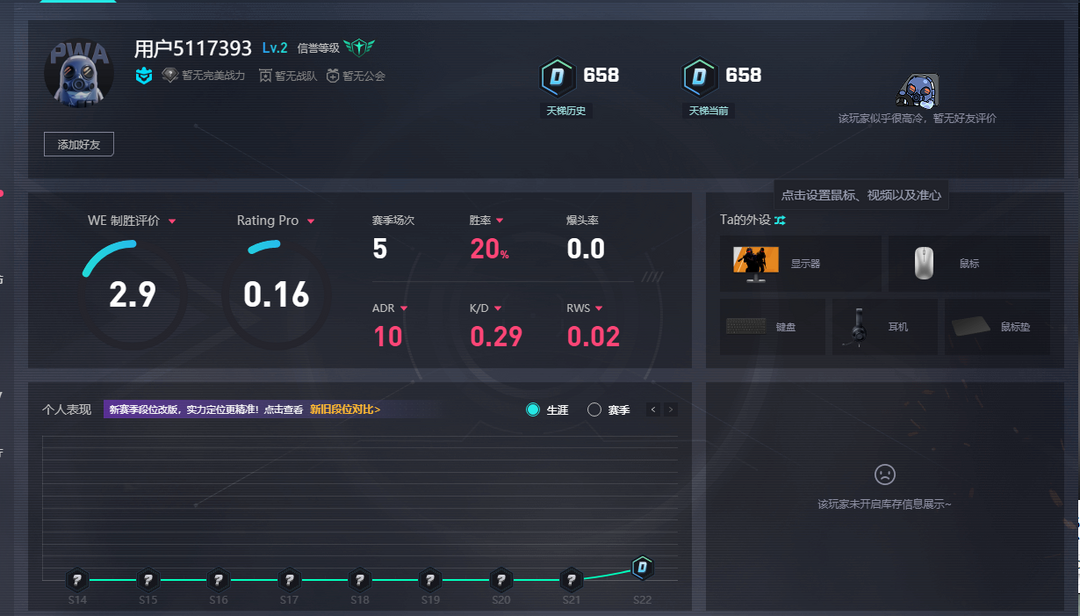
Task: Expand the Rating Pro dropdown arrow
Action: point(311,221)
